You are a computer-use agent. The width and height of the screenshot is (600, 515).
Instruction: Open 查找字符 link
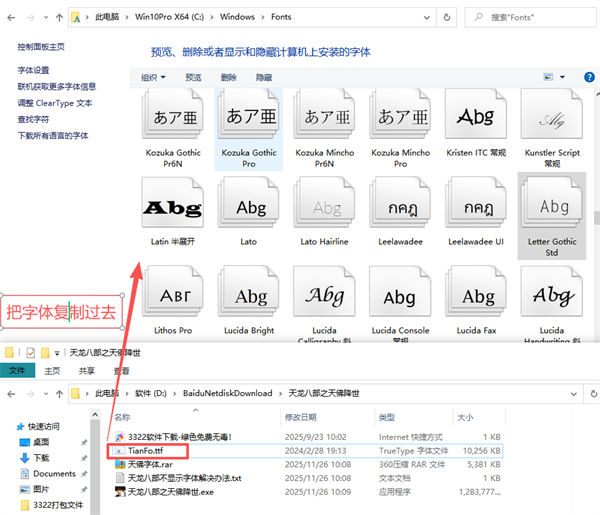click(33, 119)
